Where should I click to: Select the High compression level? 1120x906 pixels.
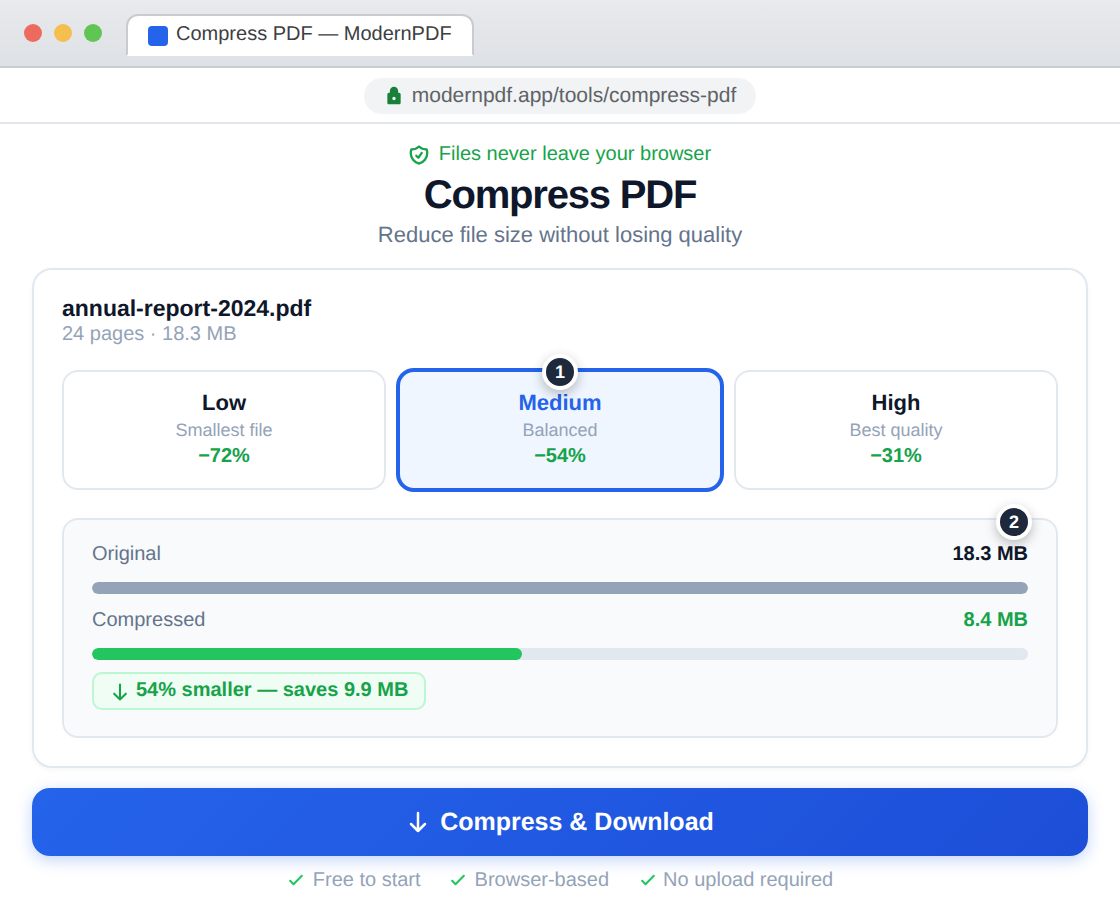895,430
